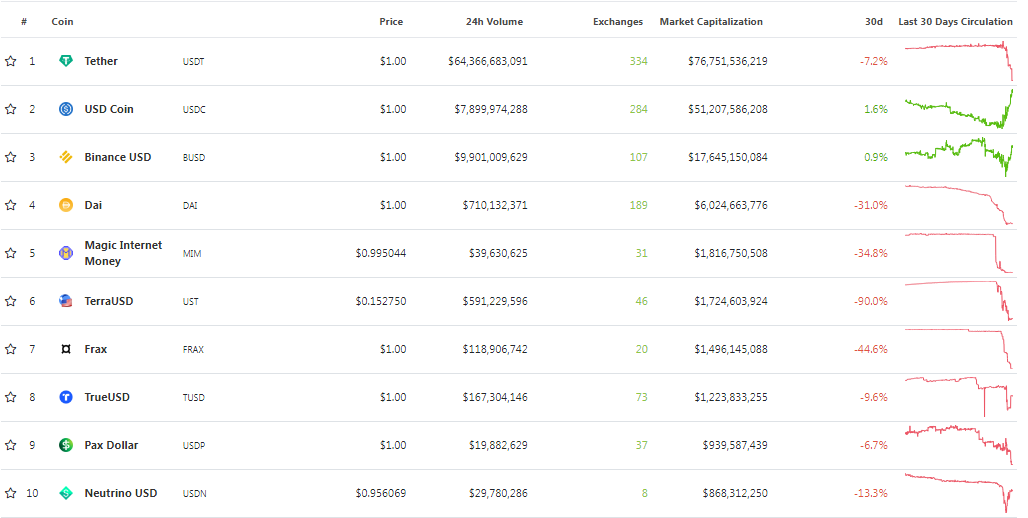Open TerraUSD circulation sparkline chart
This screenshot has height=518, width=1028.
click(x=959, y=301)
